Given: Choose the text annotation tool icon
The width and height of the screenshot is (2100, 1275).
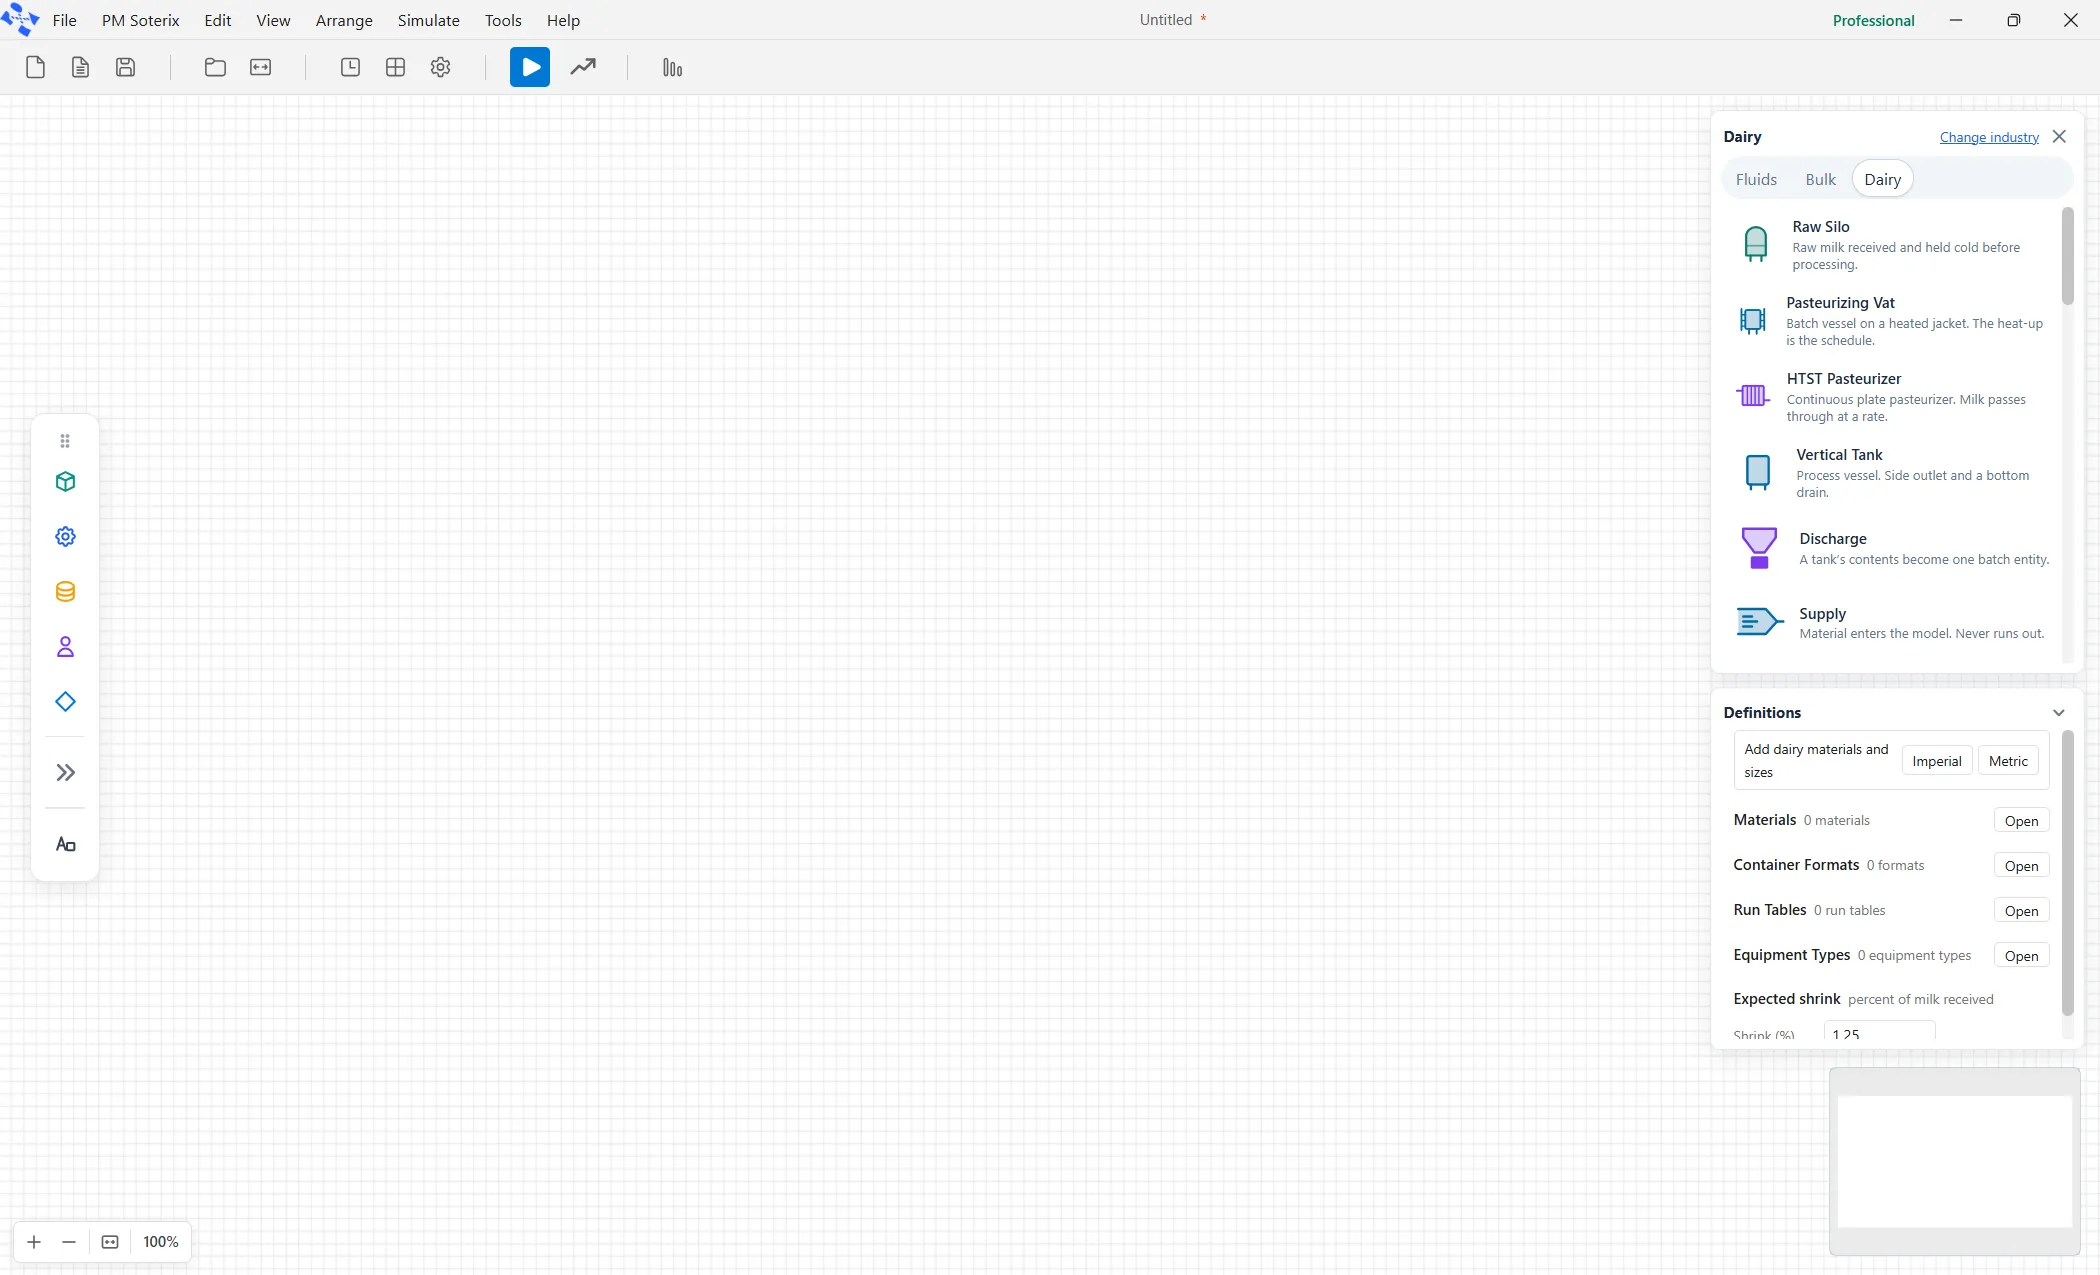Looking at the screenshot, I should coord(65,844).
